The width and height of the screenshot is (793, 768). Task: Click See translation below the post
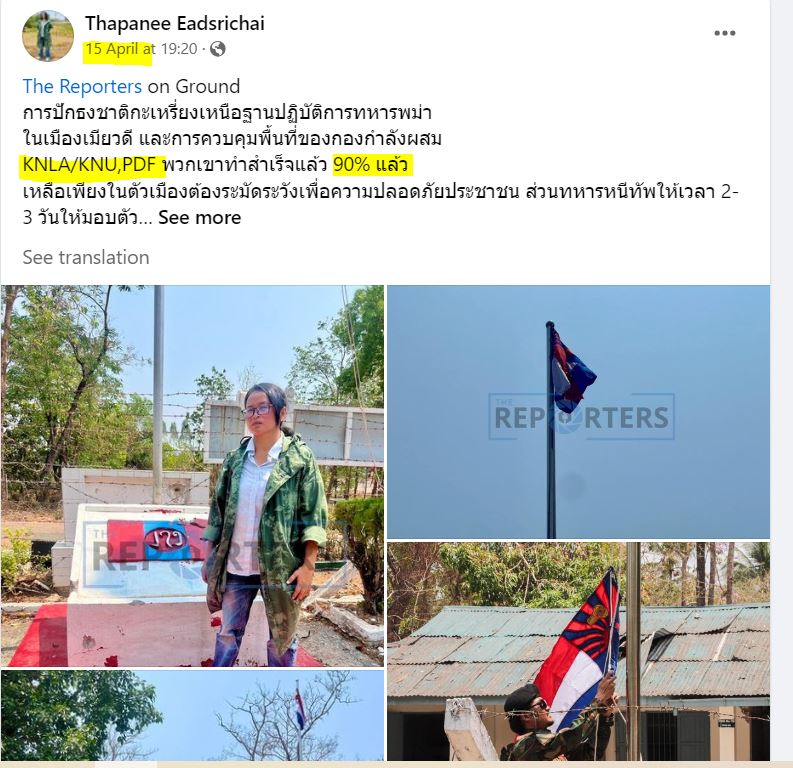[x=86, y=257]
